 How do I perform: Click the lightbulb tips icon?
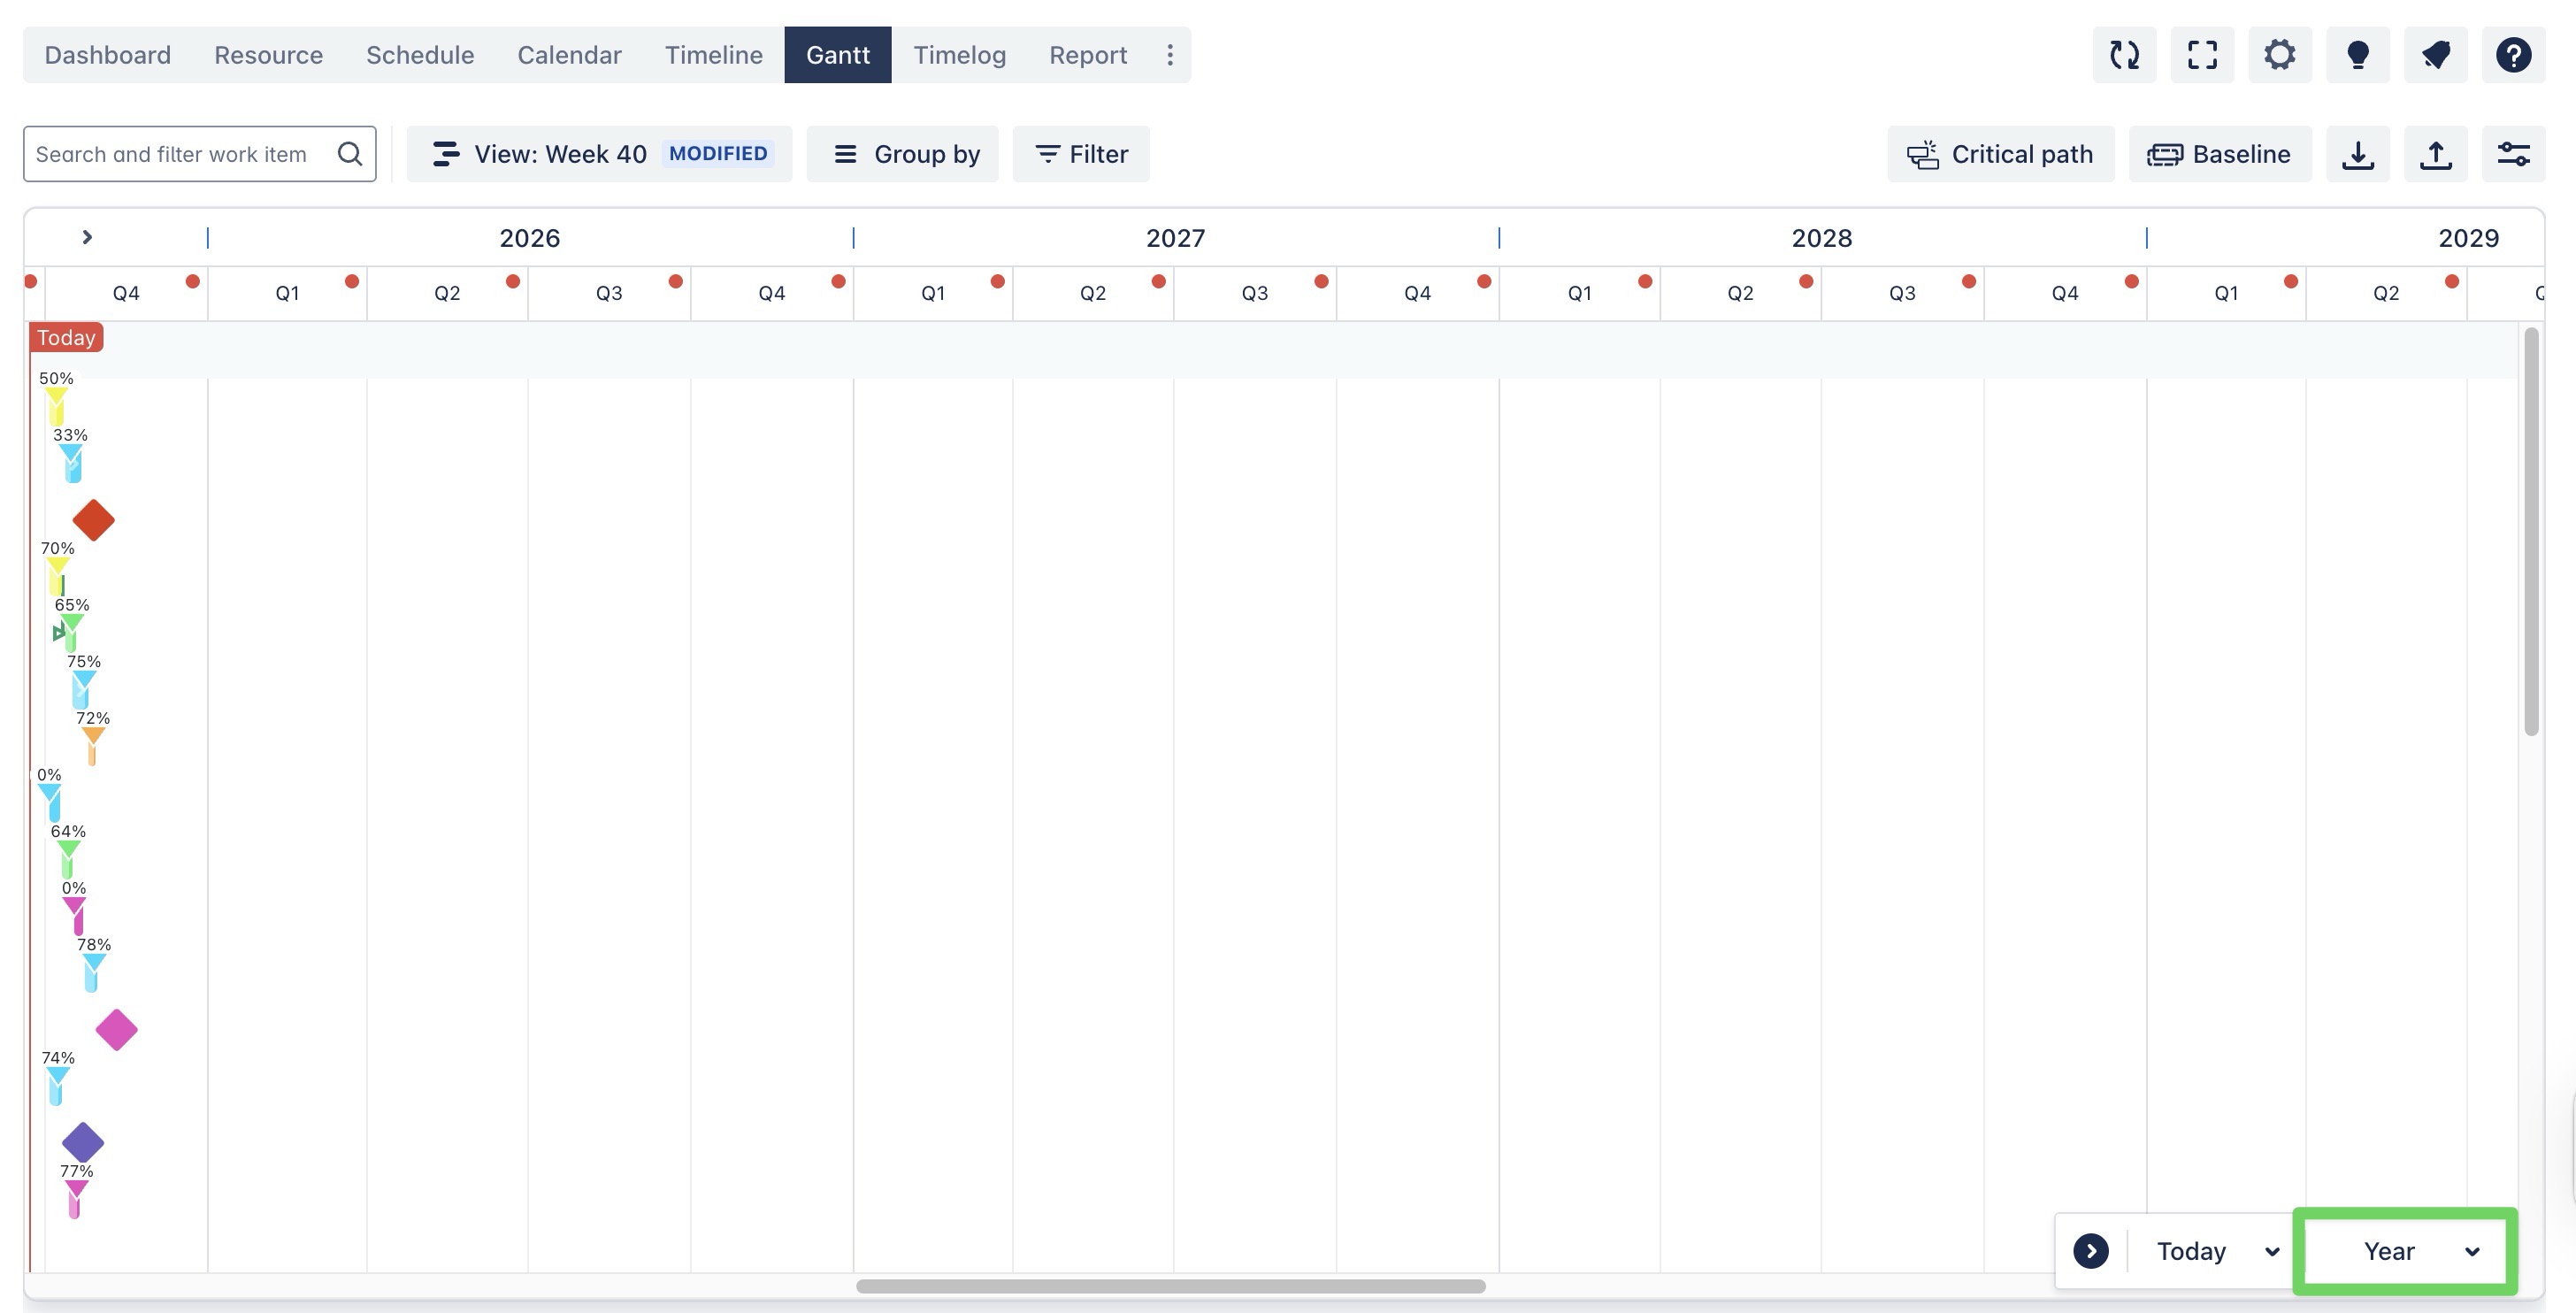(2358, 55)
